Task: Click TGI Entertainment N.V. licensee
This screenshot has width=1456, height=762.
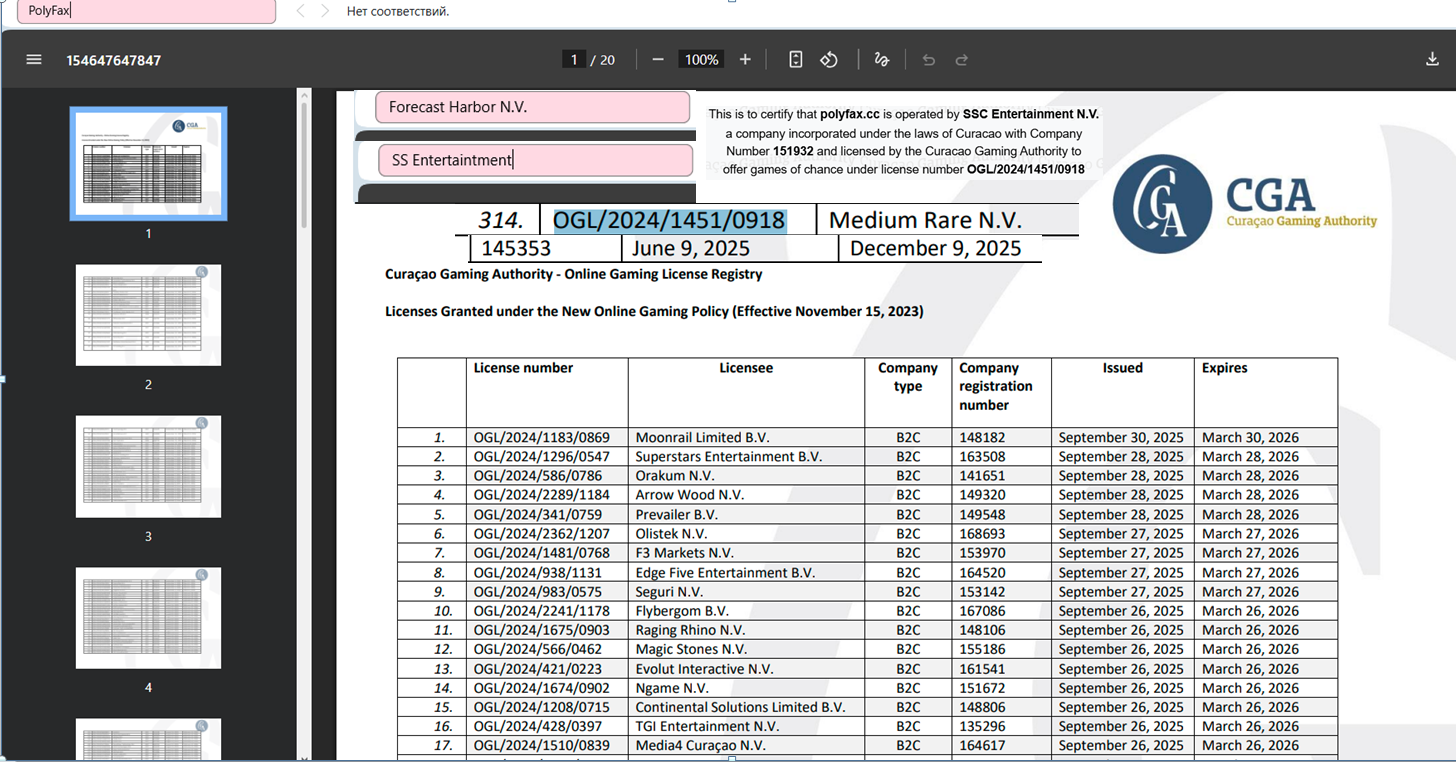Action: tap(708, 726)
